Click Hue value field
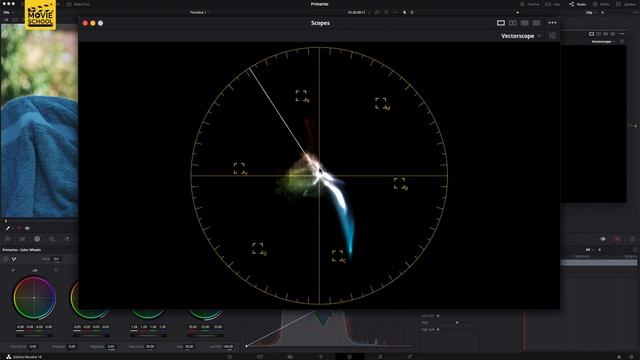This screenshot has height=360, width=640. point(189,347)
